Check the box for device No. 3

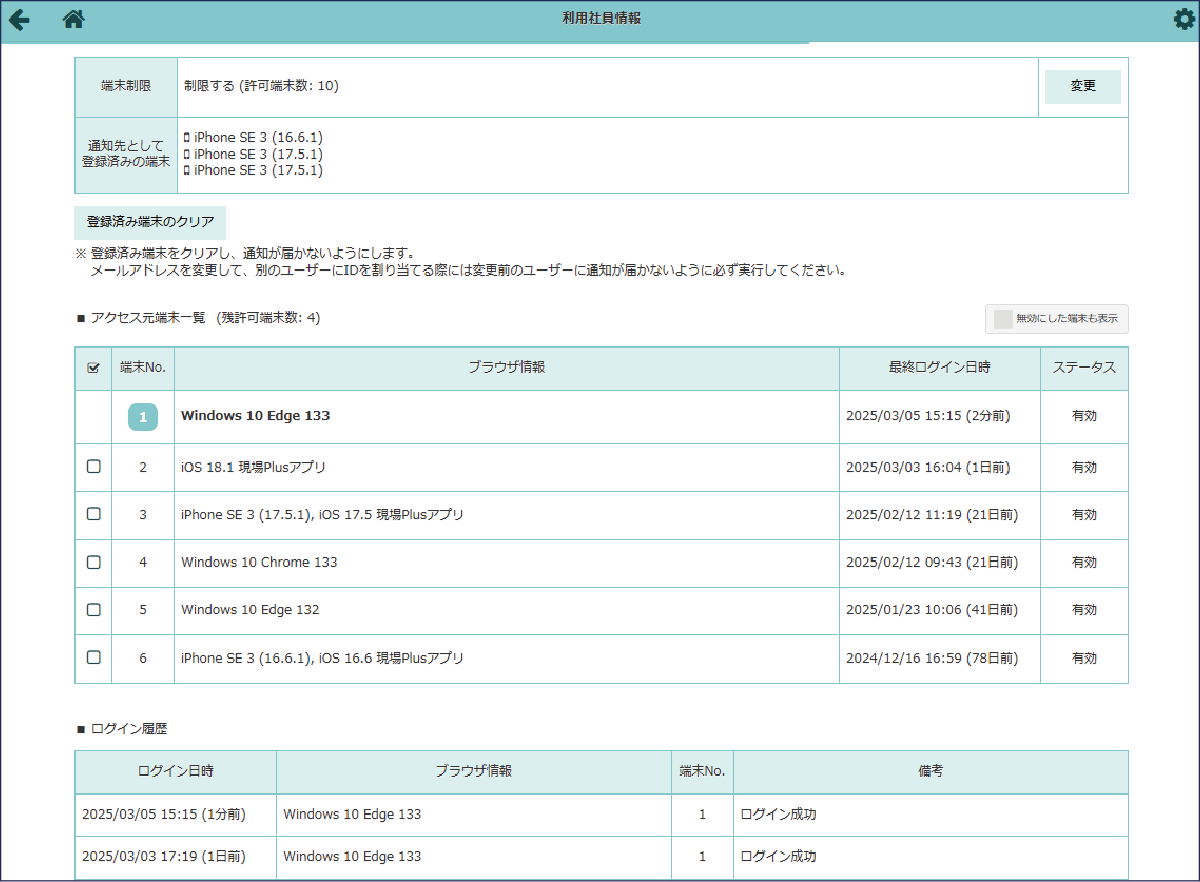pos(94,514)
